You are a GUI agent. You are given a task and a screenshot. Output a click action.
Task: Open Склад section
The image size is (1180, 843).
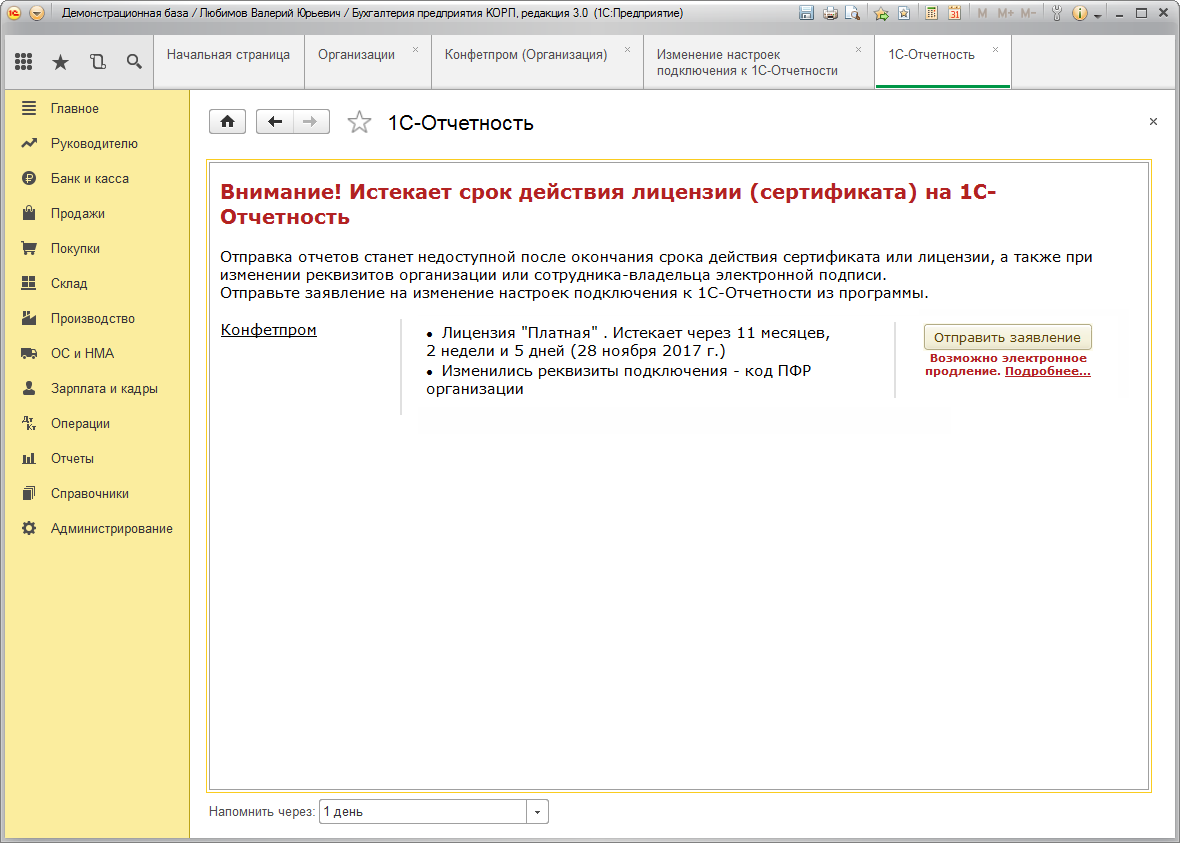[95, 284]
